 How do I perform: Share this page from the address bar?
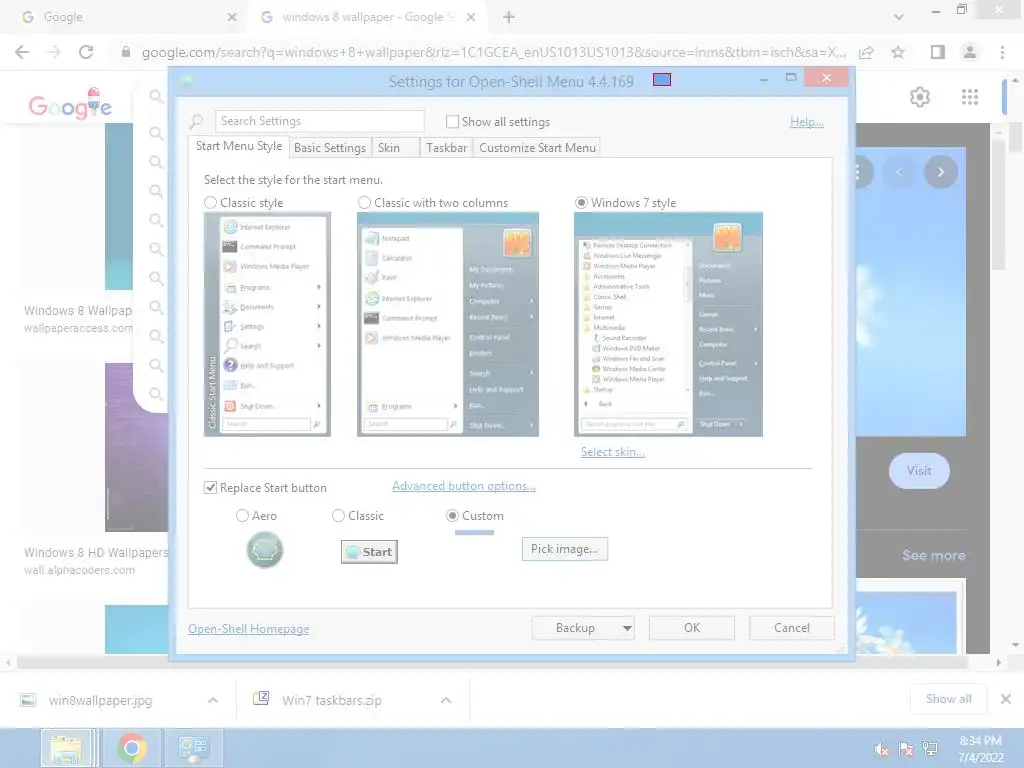[866, 52]
